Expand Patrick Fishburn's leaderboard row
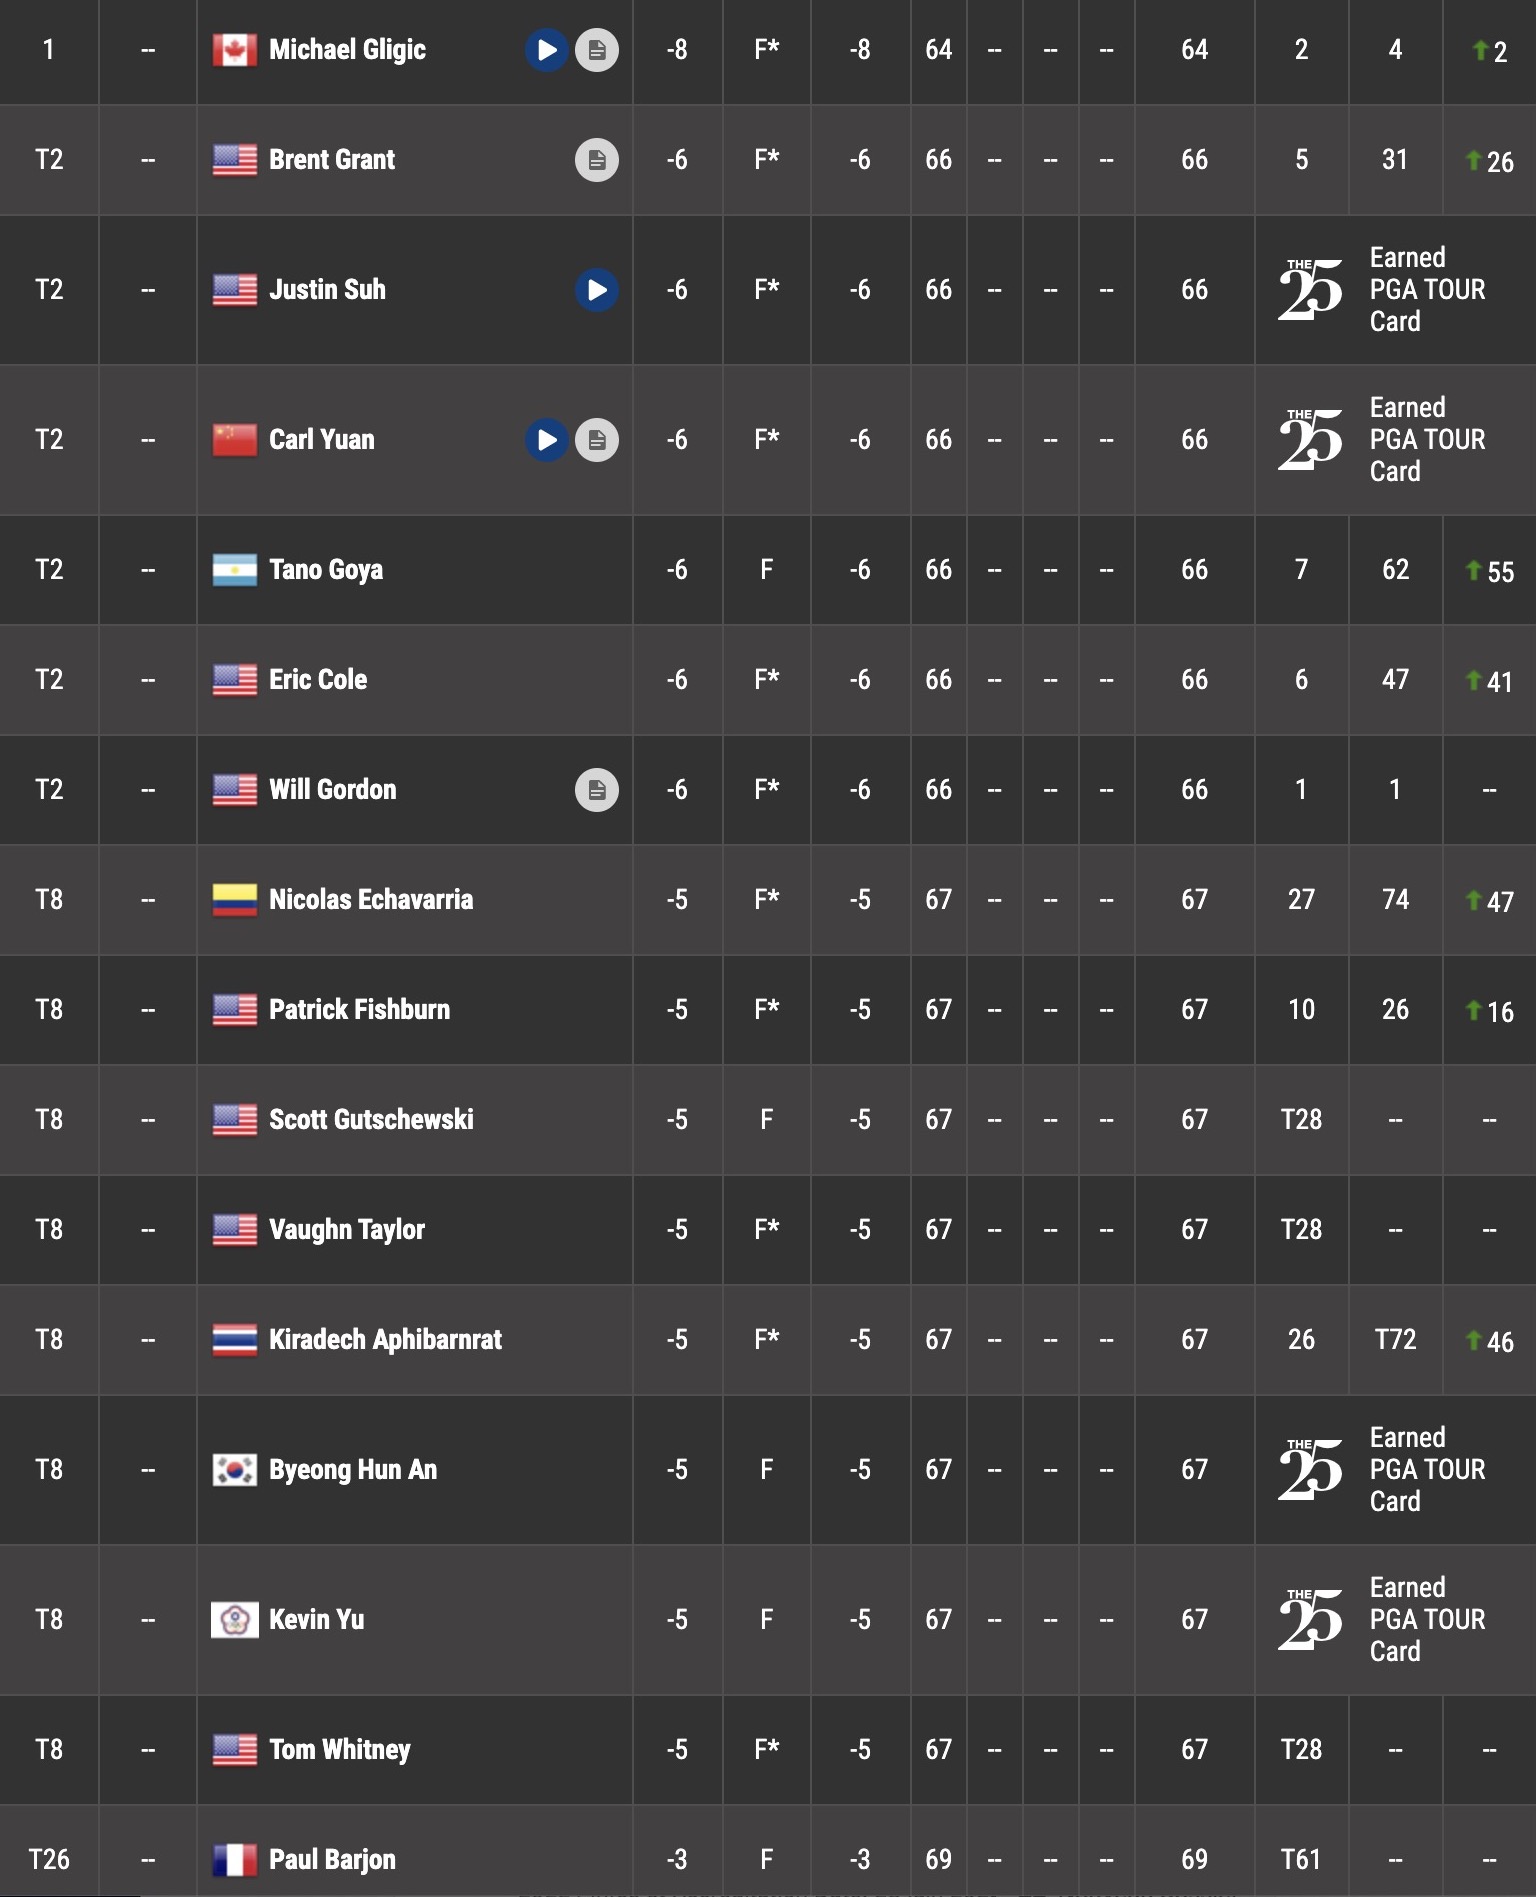This screenshot has width=1536, height=1897. click(x=768, y=1010)
